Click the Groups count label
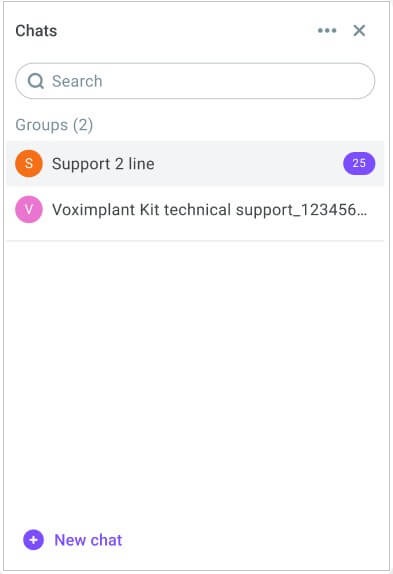 (x=54, y=125)
